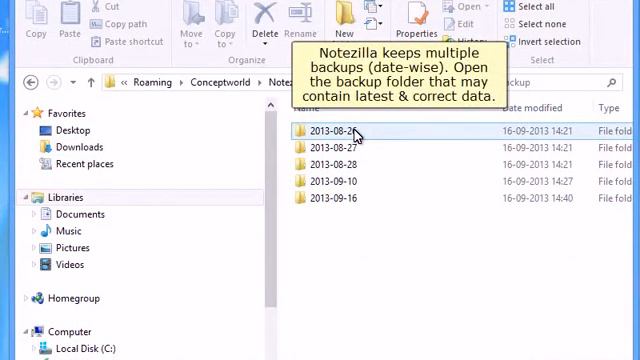Click Invert selection in the ribbon

[542, 42]
